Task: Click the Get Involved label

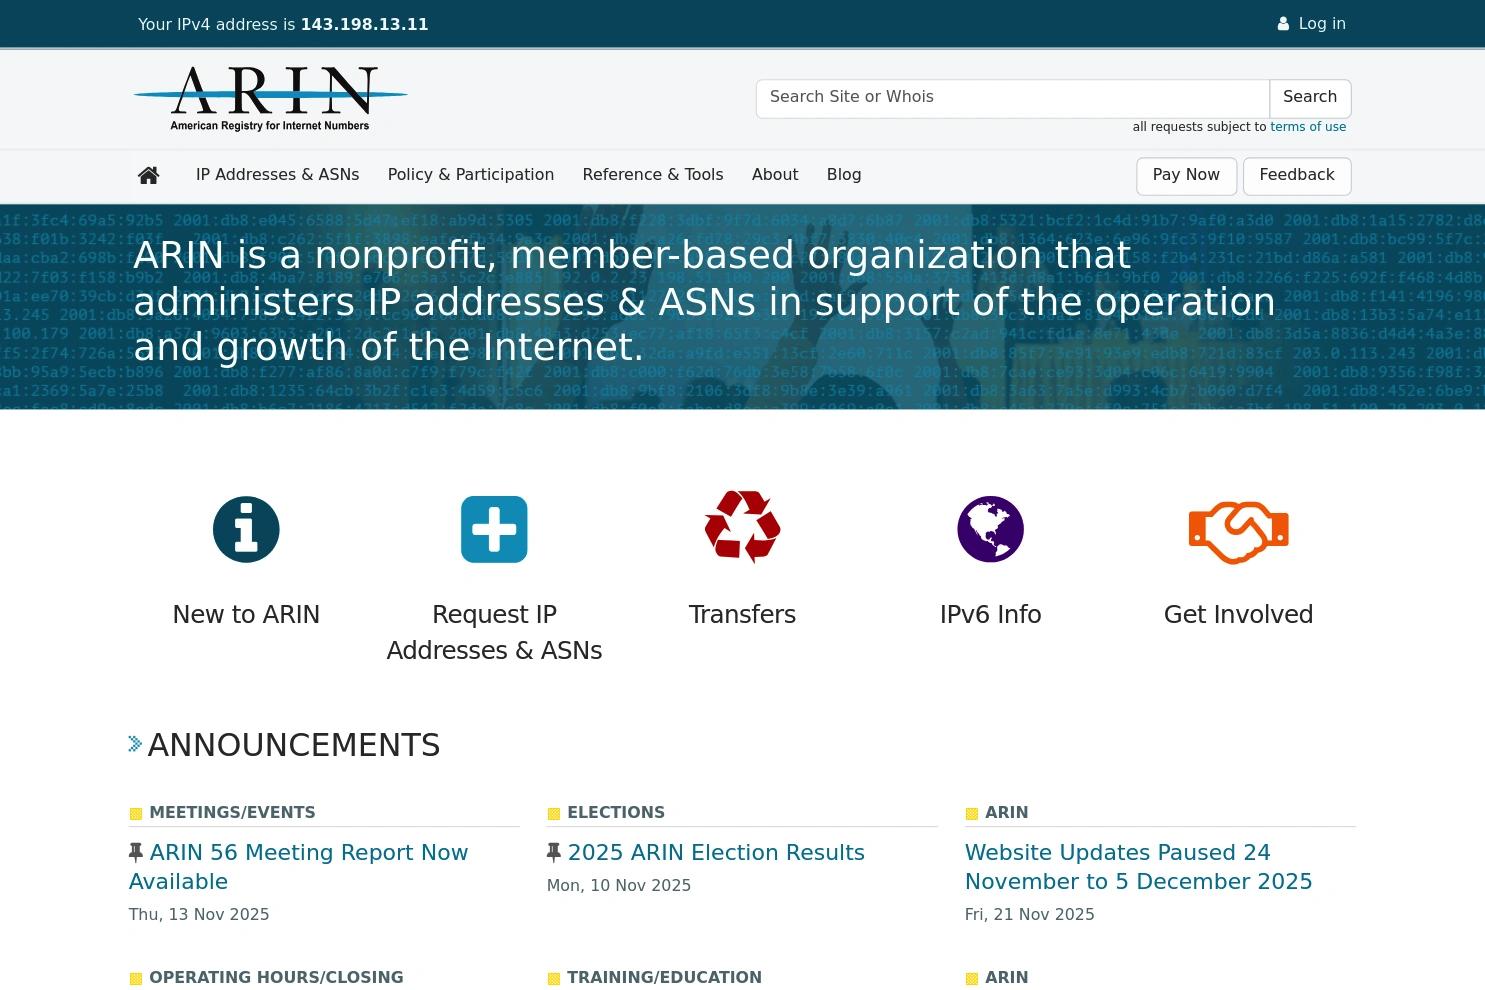Action: point(1238,615)
